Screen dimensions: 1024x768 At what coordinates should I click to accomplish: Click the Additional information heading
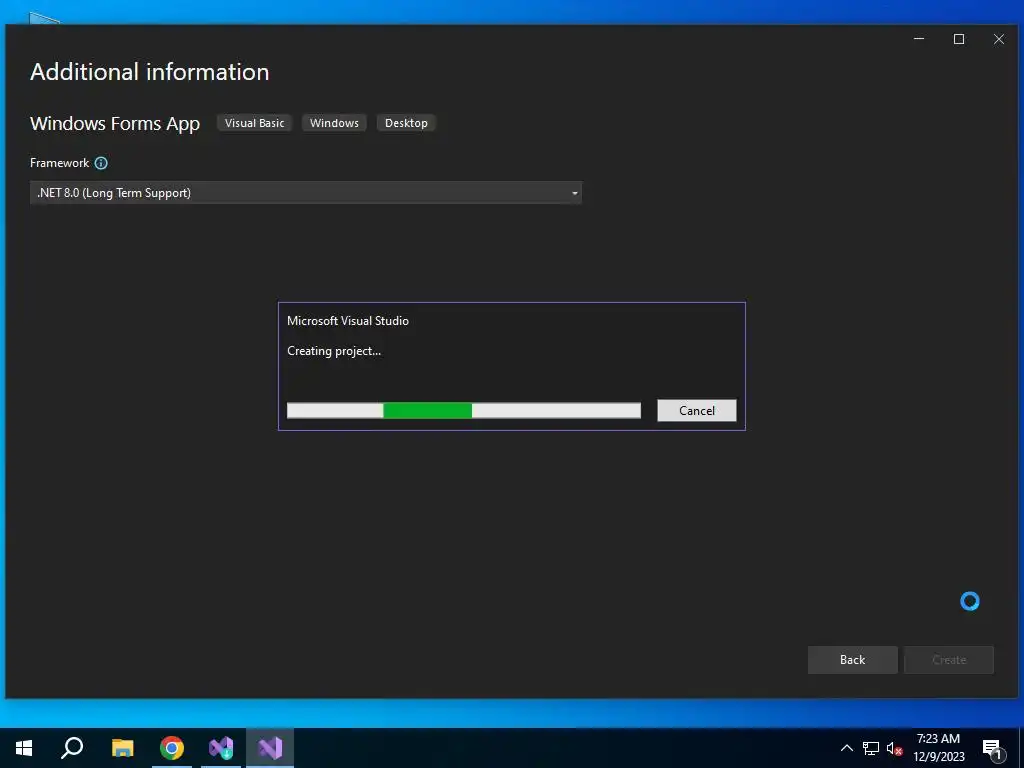coord(150,72)
